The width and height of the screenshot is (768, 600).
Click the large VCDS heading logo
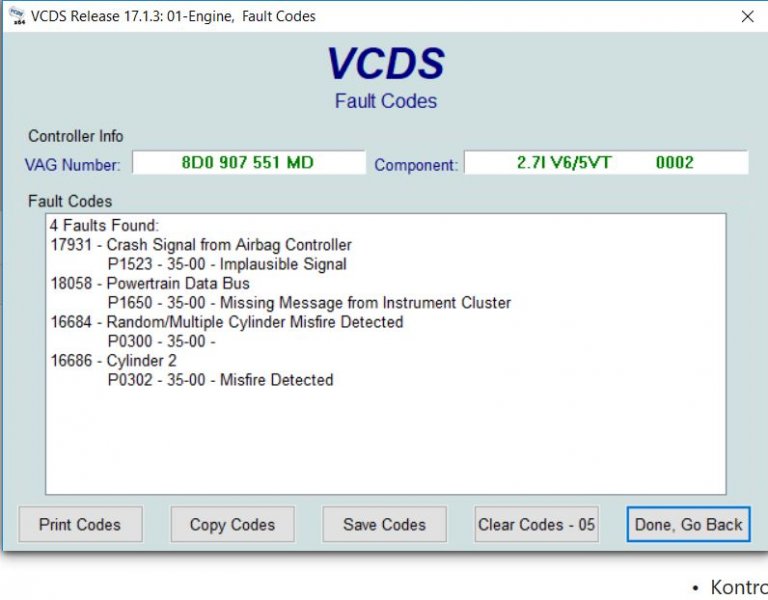[x=385, y=64]
